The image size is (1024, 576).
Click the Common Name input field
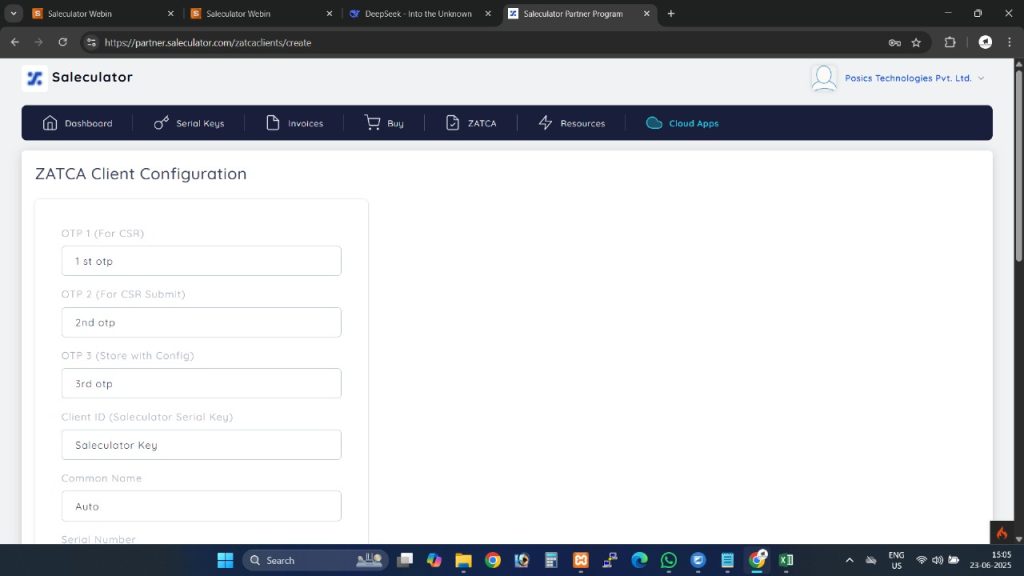pyautogui.click(x=201, y=506)
